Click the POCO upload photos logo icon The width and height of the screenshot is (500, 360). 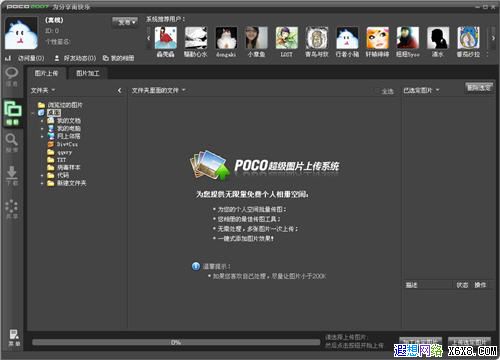tap(210, 165)
